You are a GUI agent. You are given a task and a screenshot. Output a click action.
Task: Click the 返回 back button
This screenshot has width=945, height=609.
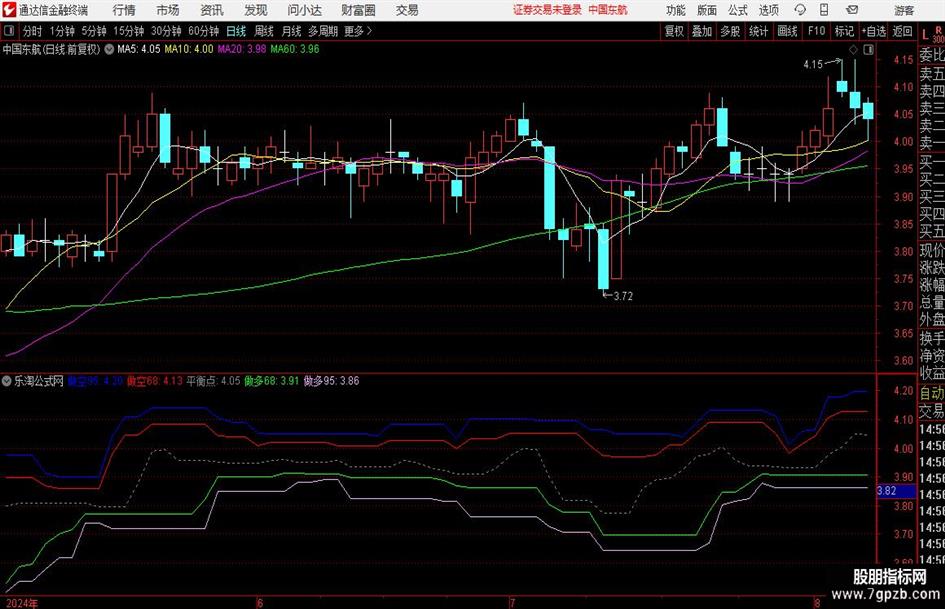coord(902,31)
